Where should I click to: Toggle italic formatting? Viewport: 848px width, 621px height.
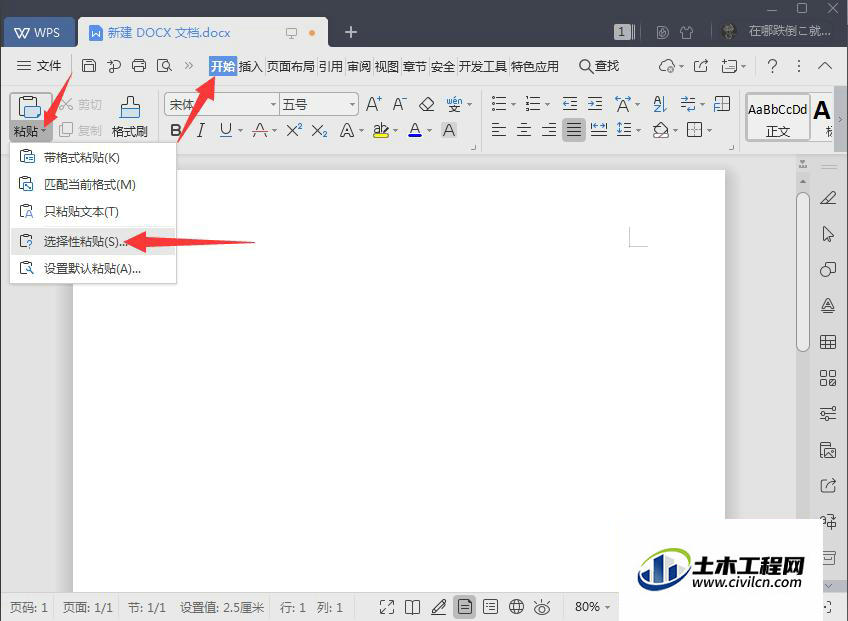click(201, 130)
